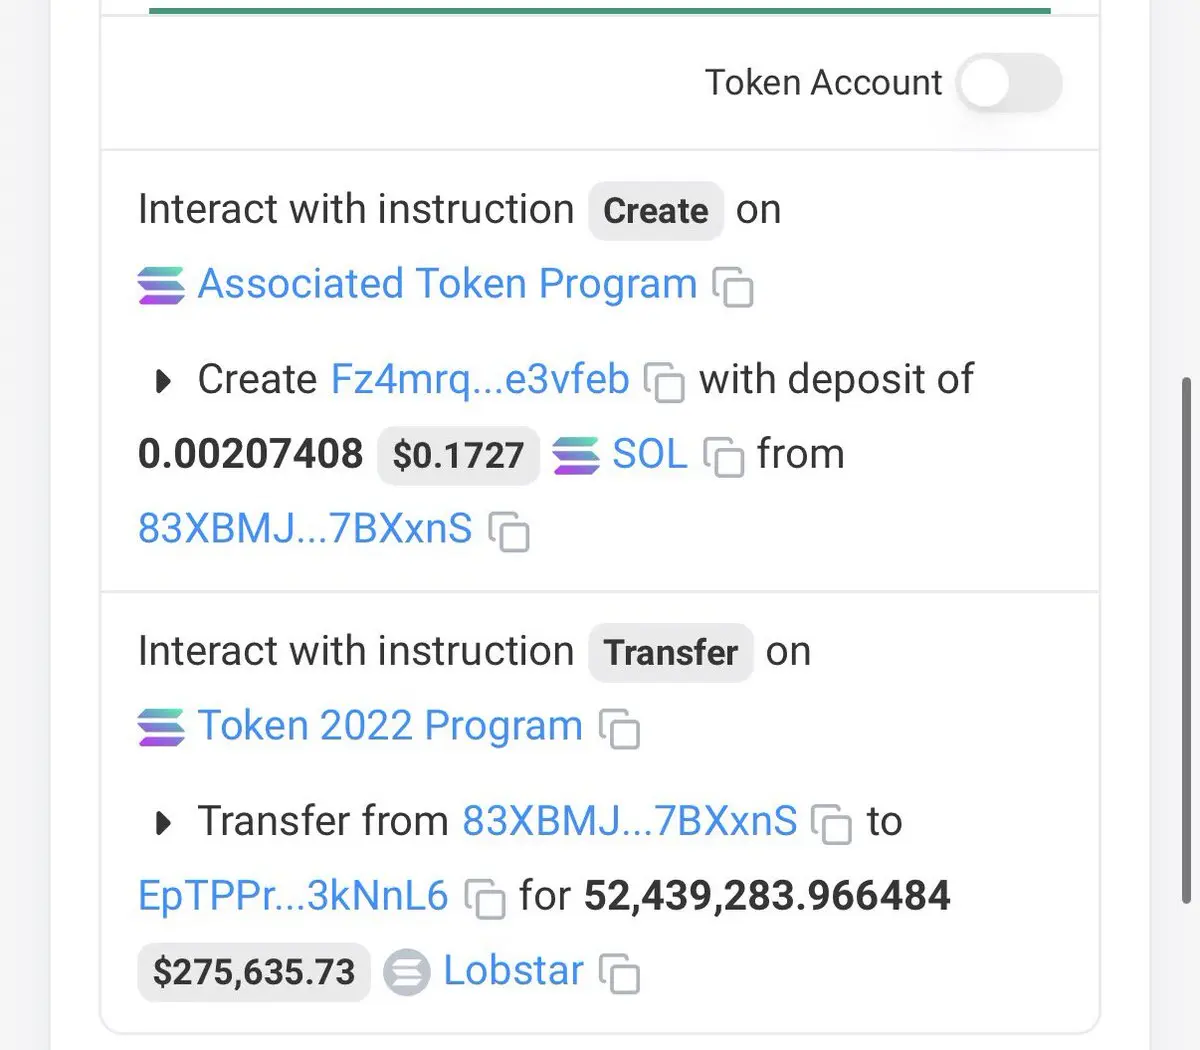Copy the 83XBMJ...7BXxnS address under Create
Viewport: 1200px width, 1050px height.
coord(509,531)
